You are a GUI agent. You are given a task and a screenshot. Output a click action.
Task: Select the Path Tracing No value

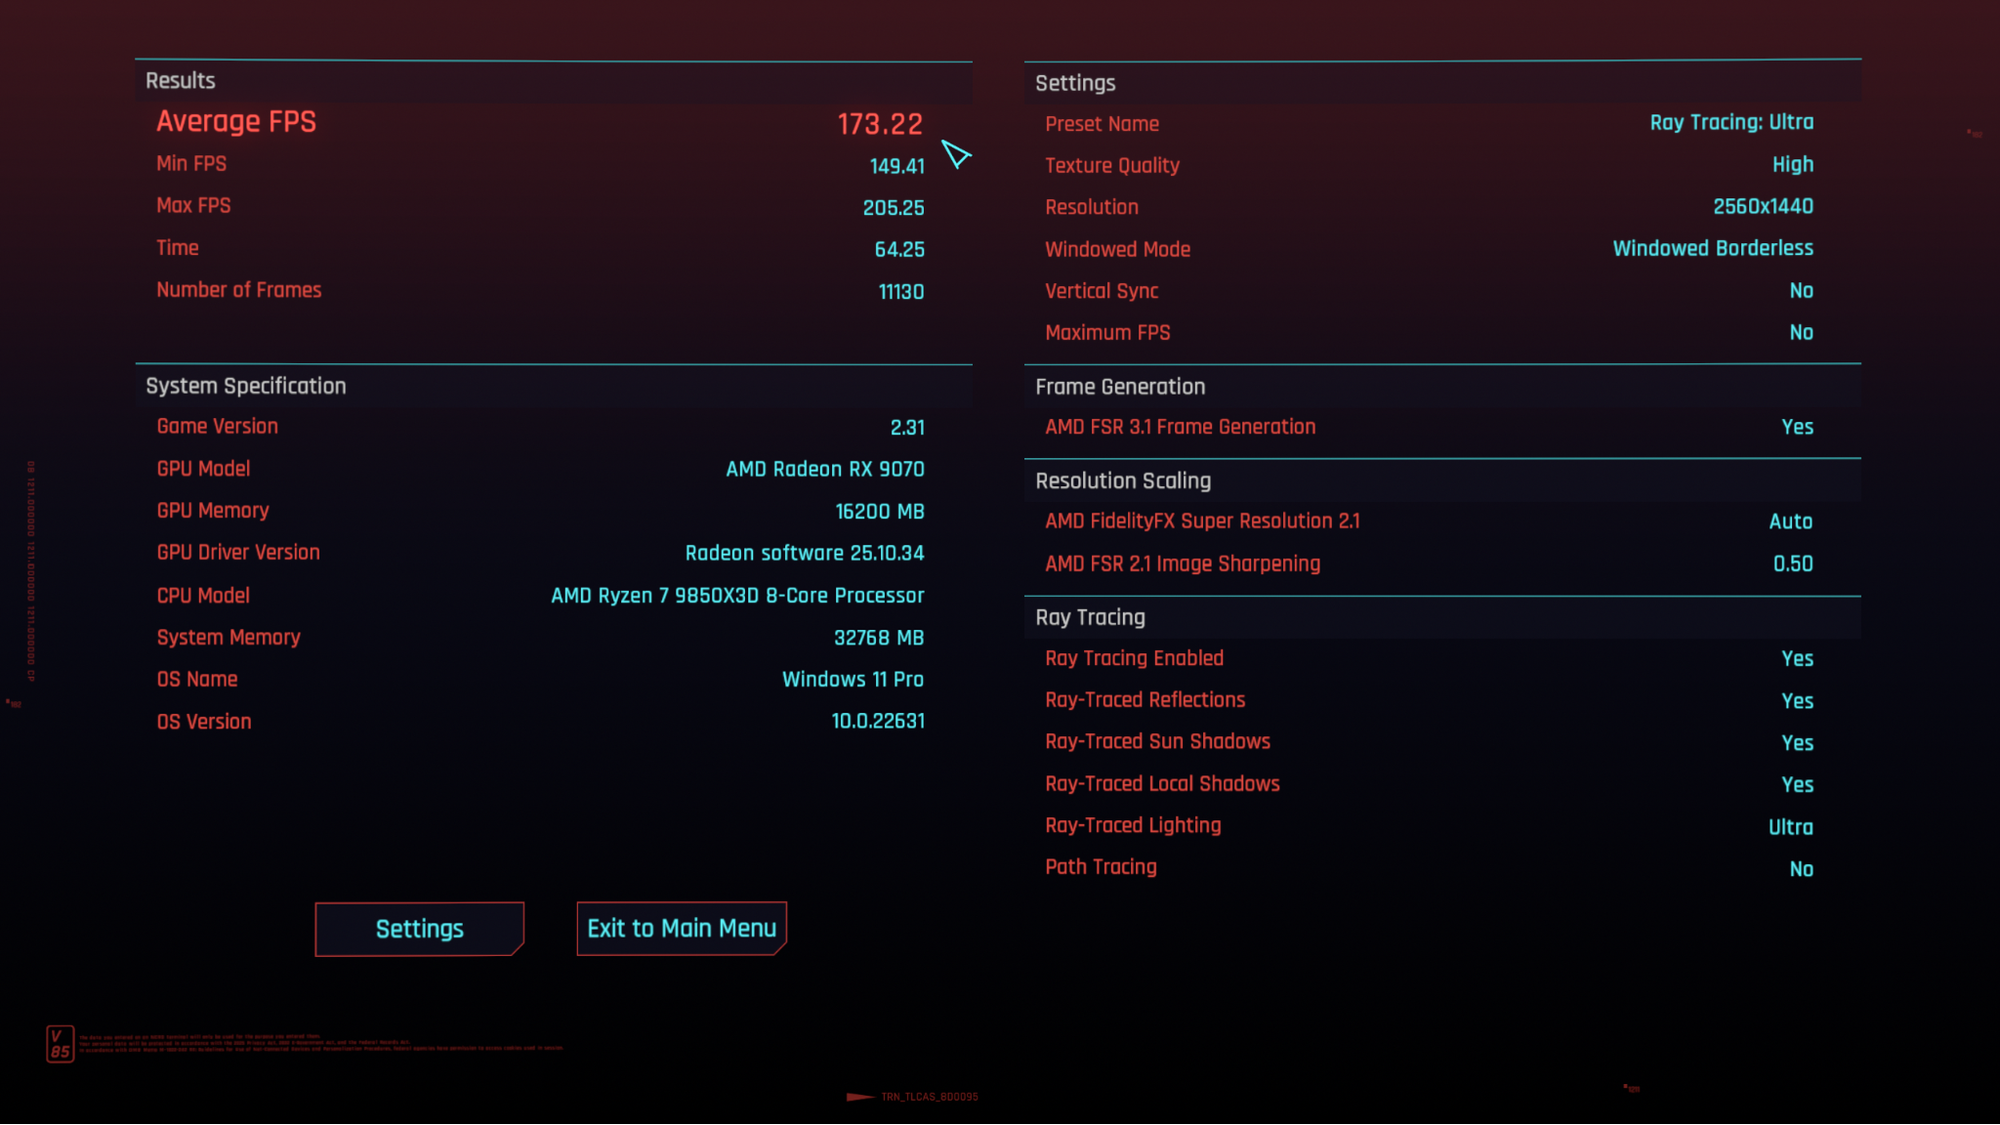(x=1800, y=869)
